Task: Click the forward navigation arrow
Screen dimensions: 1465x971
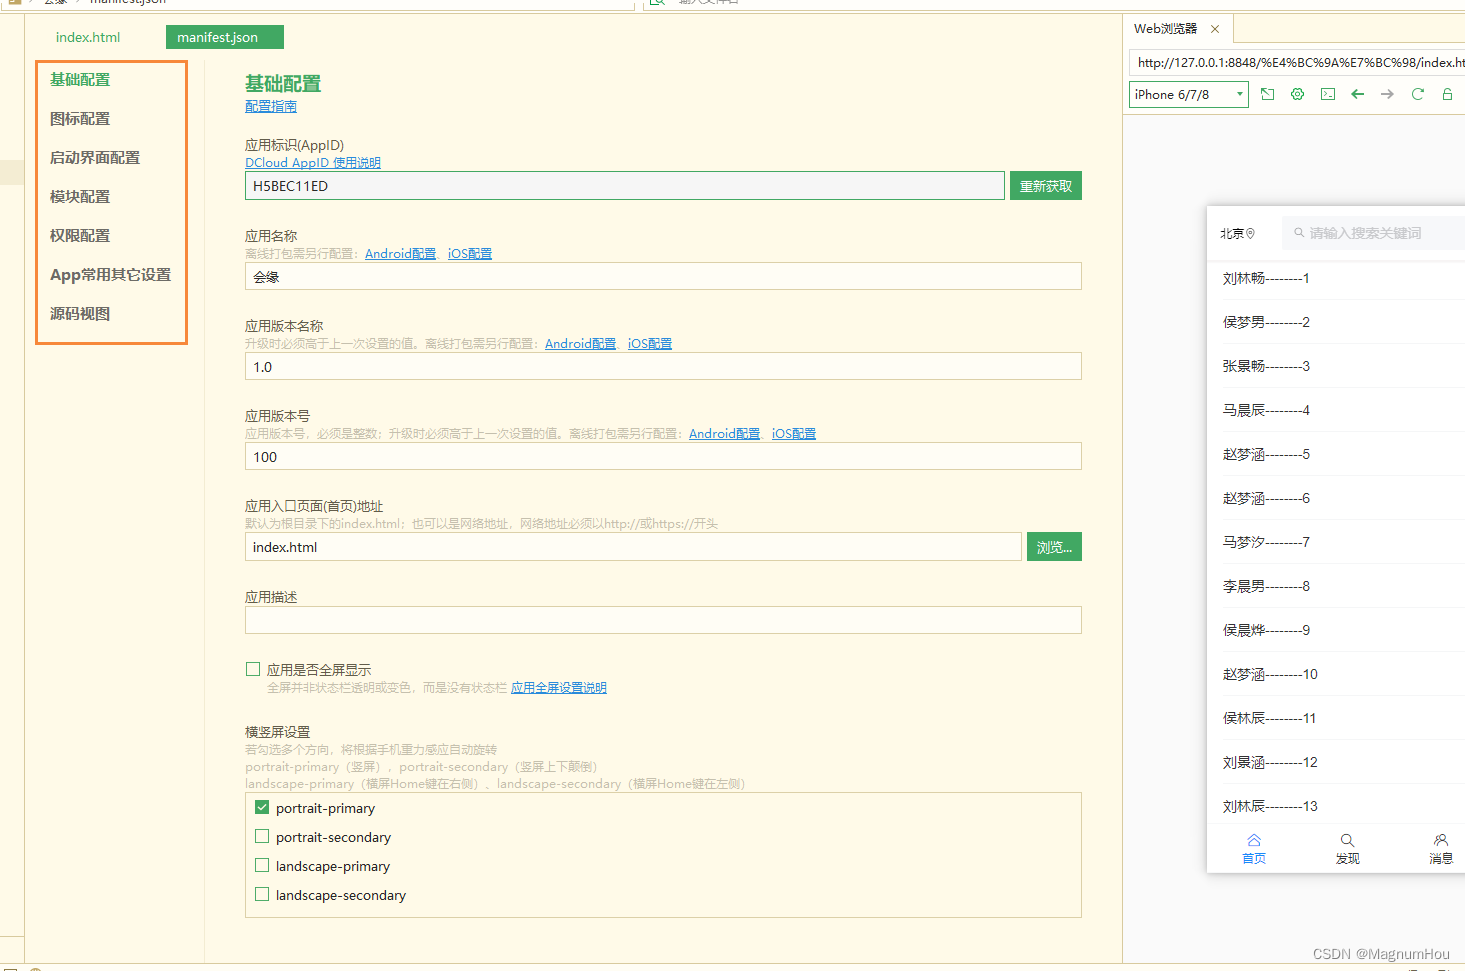Action: [x=1387, y=94]
